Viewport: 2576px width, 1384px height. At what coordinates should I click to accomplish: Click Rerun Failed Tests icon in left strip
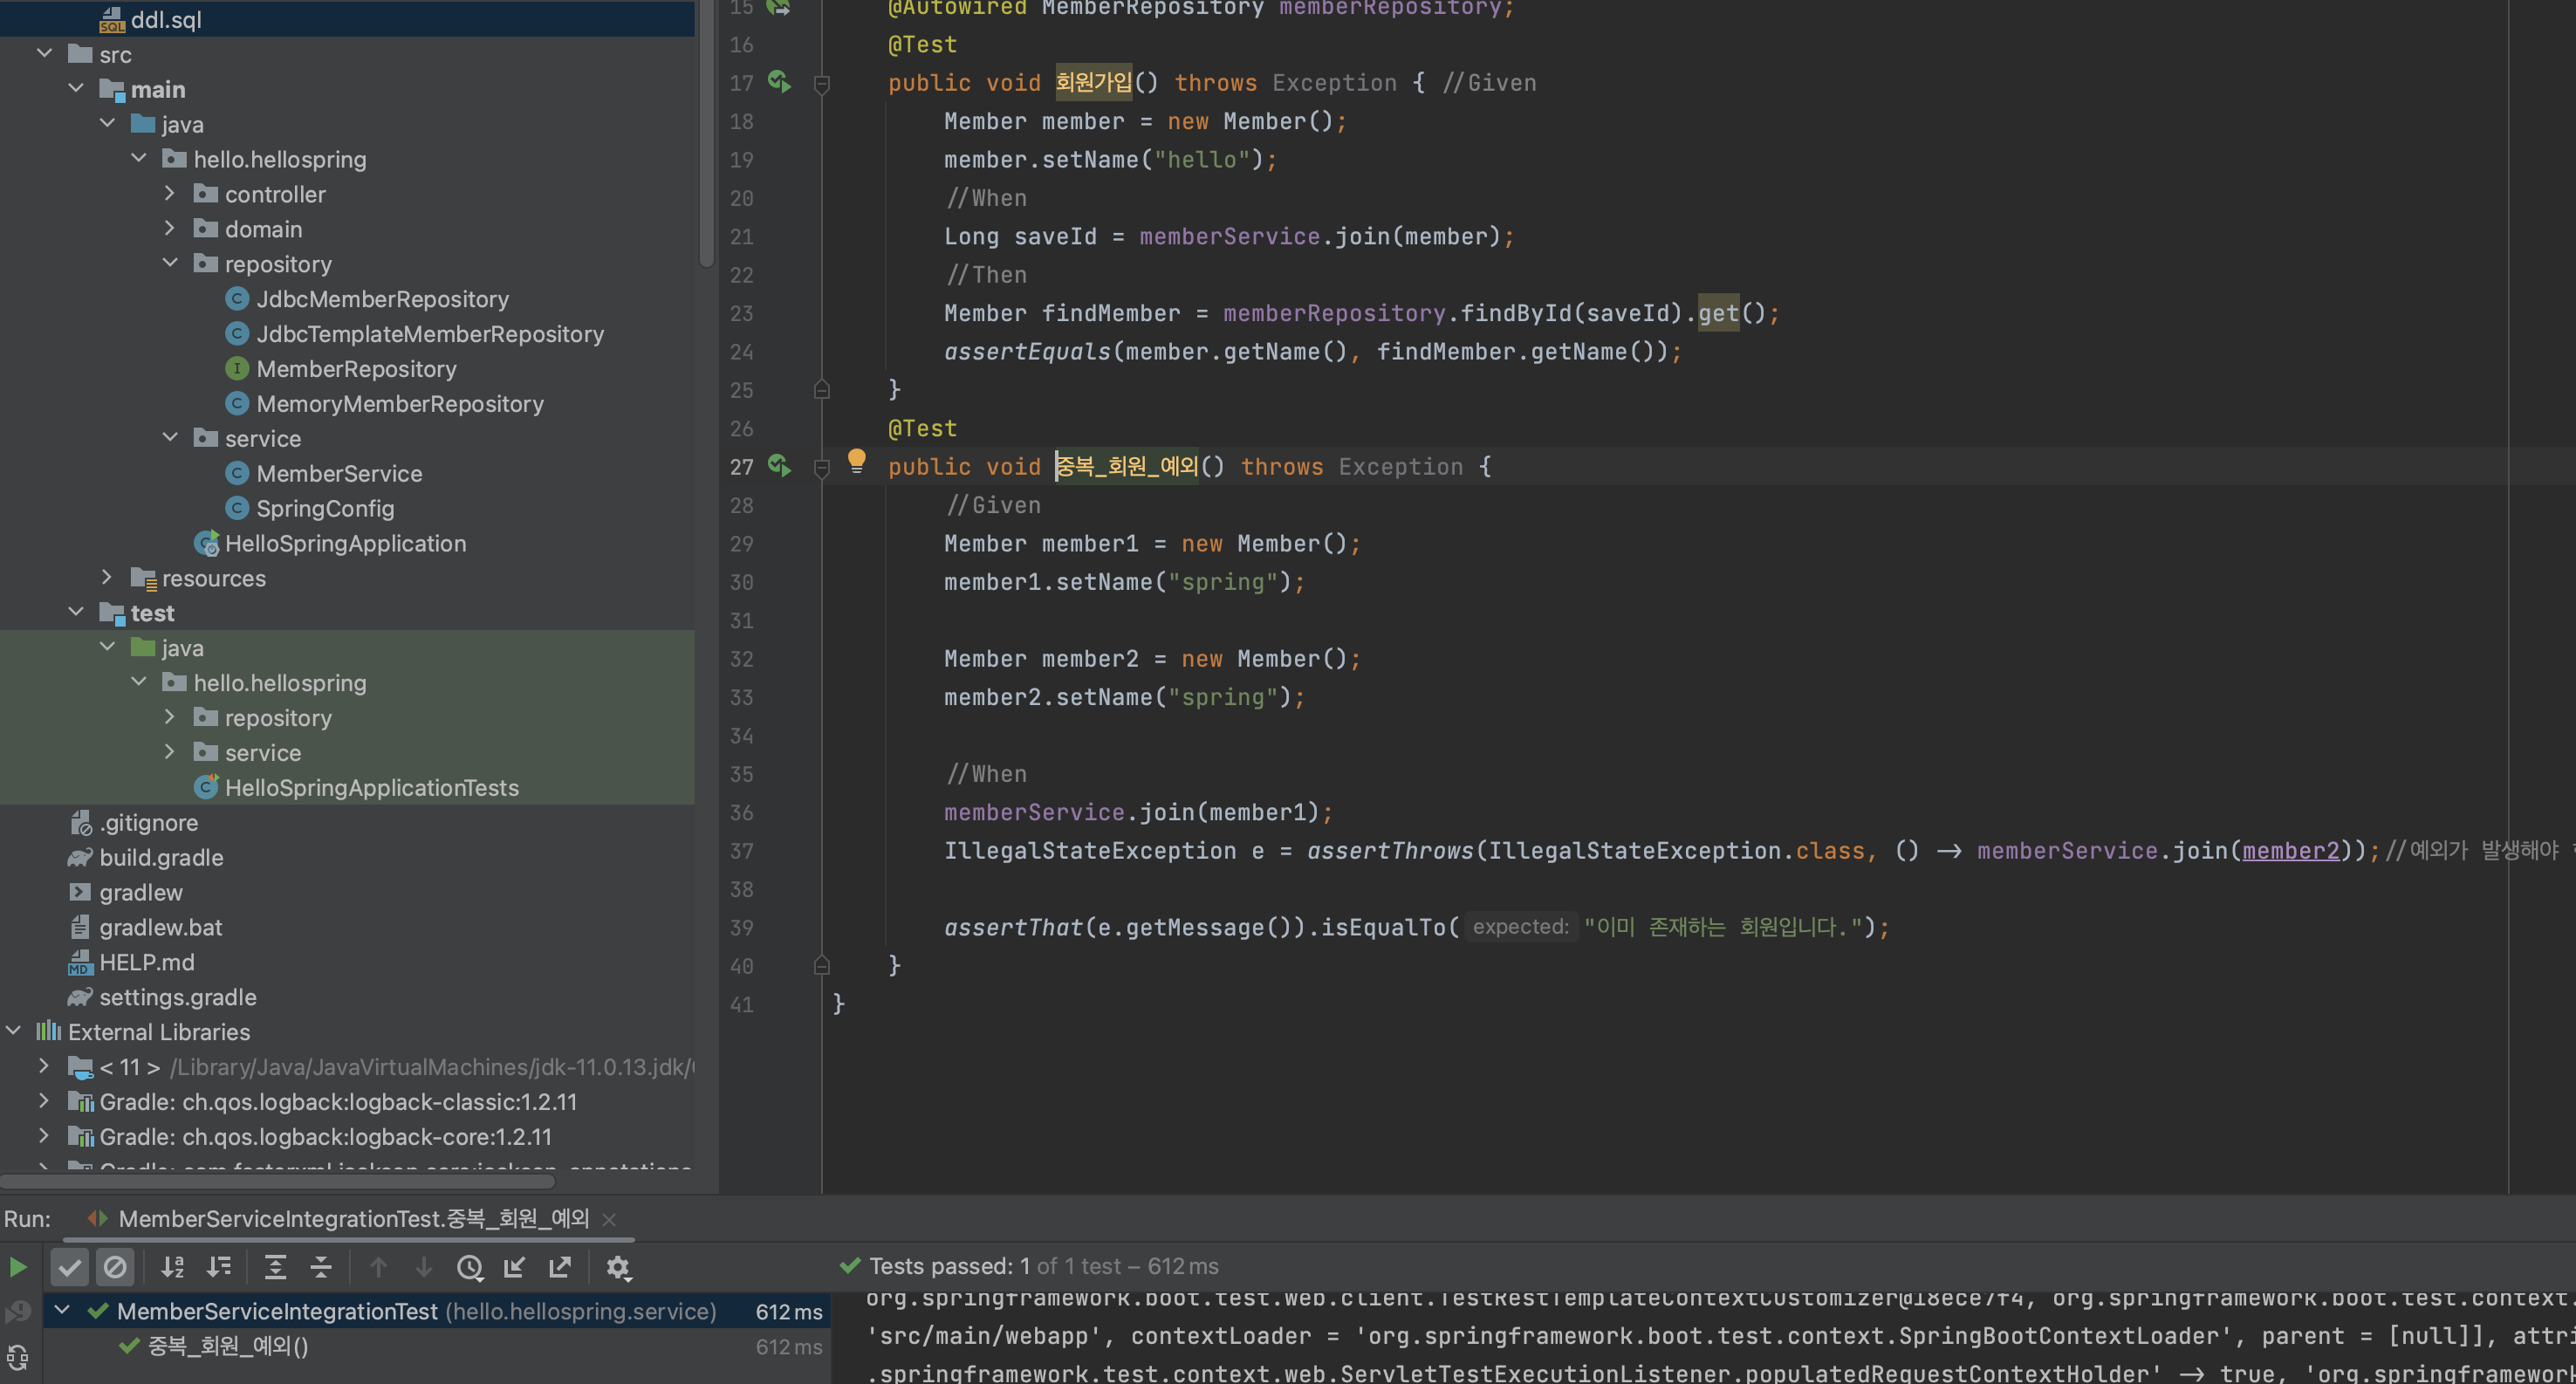tap(18, 1311)
